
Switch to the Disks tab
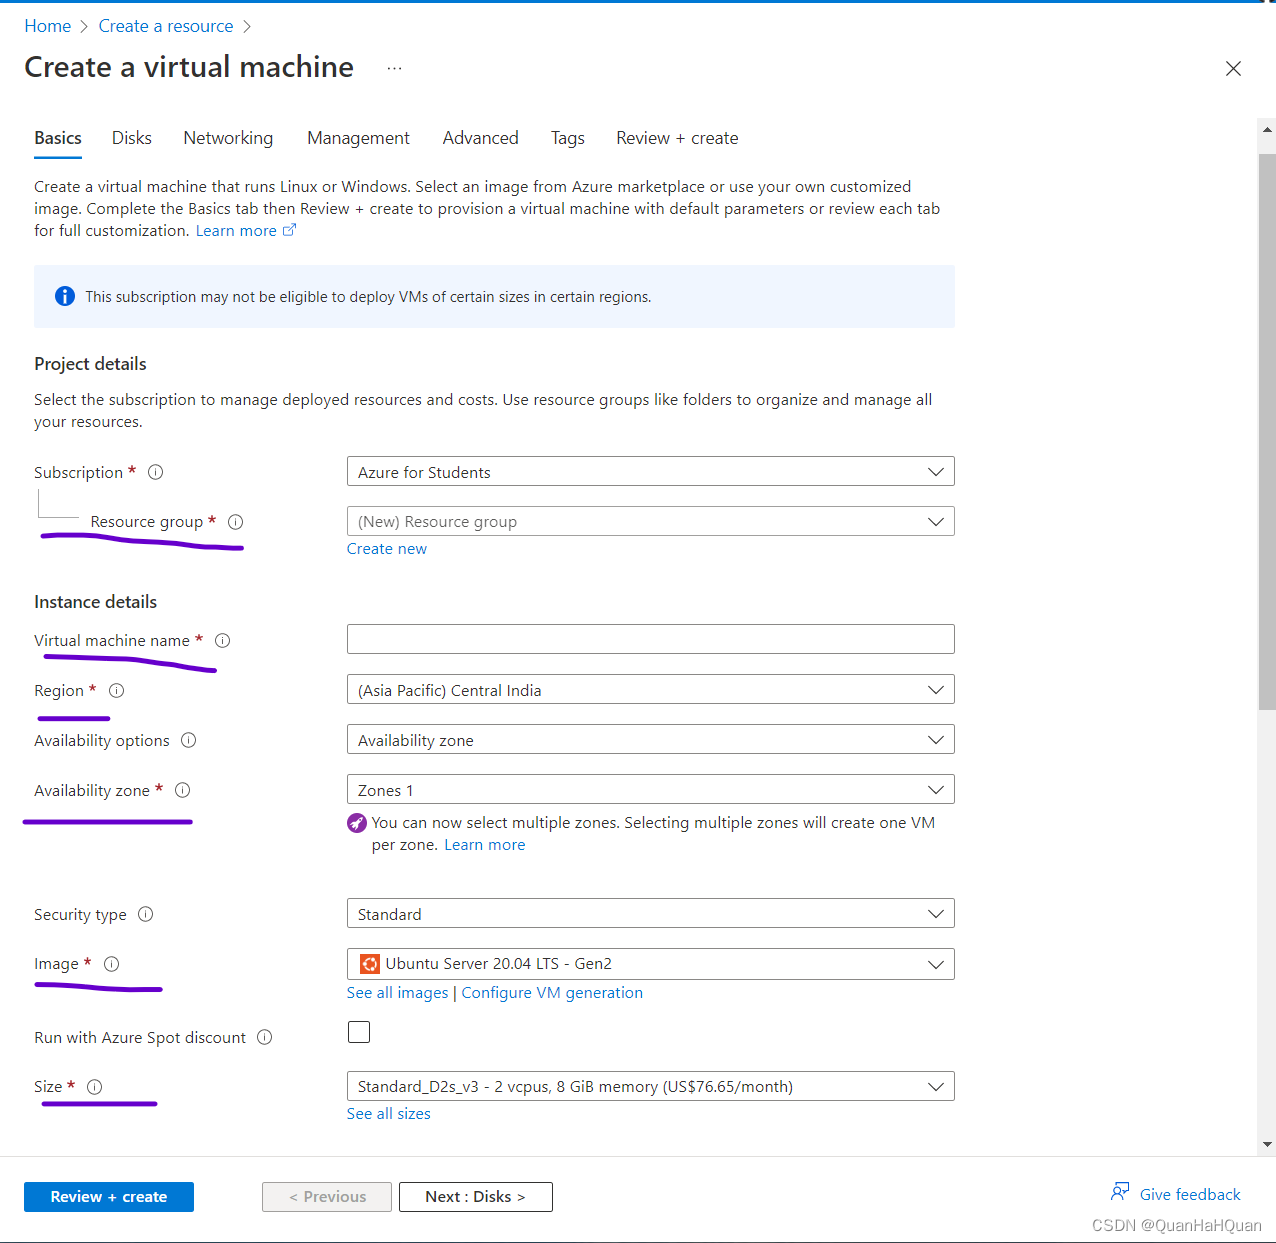(x=132, y=138)
